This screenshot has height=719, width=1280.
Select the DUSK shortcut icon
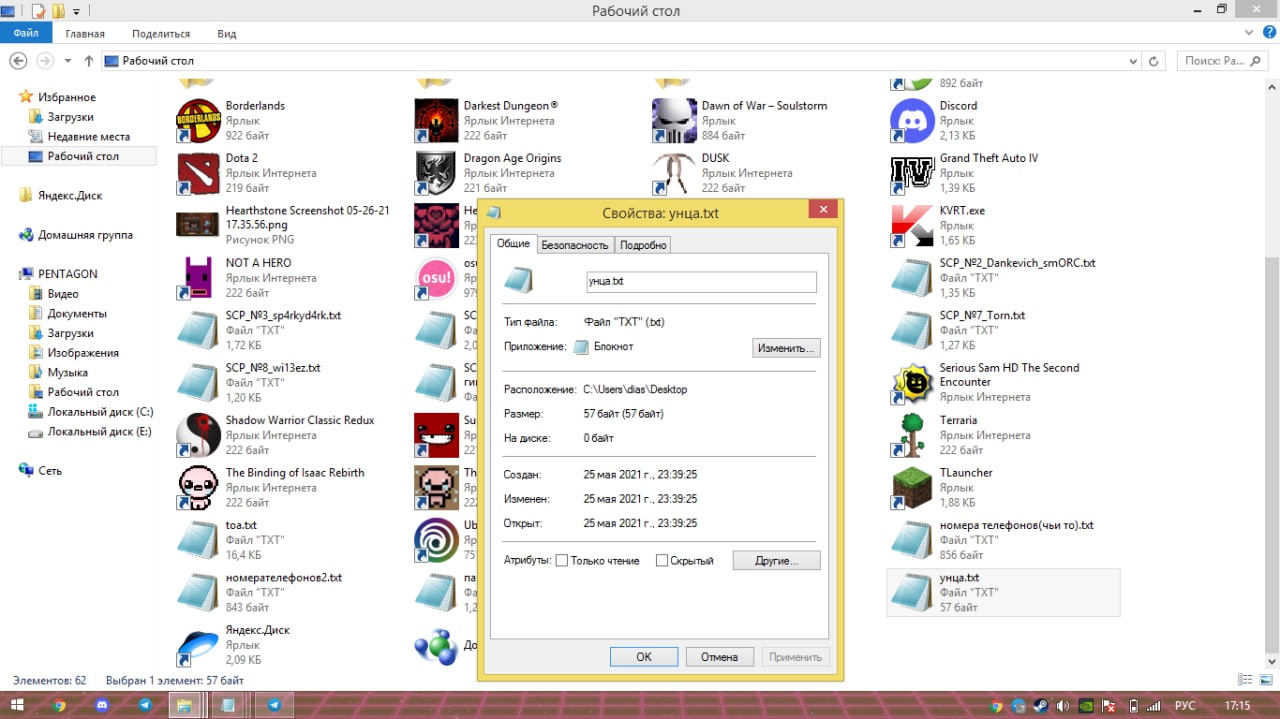[674, 174]
